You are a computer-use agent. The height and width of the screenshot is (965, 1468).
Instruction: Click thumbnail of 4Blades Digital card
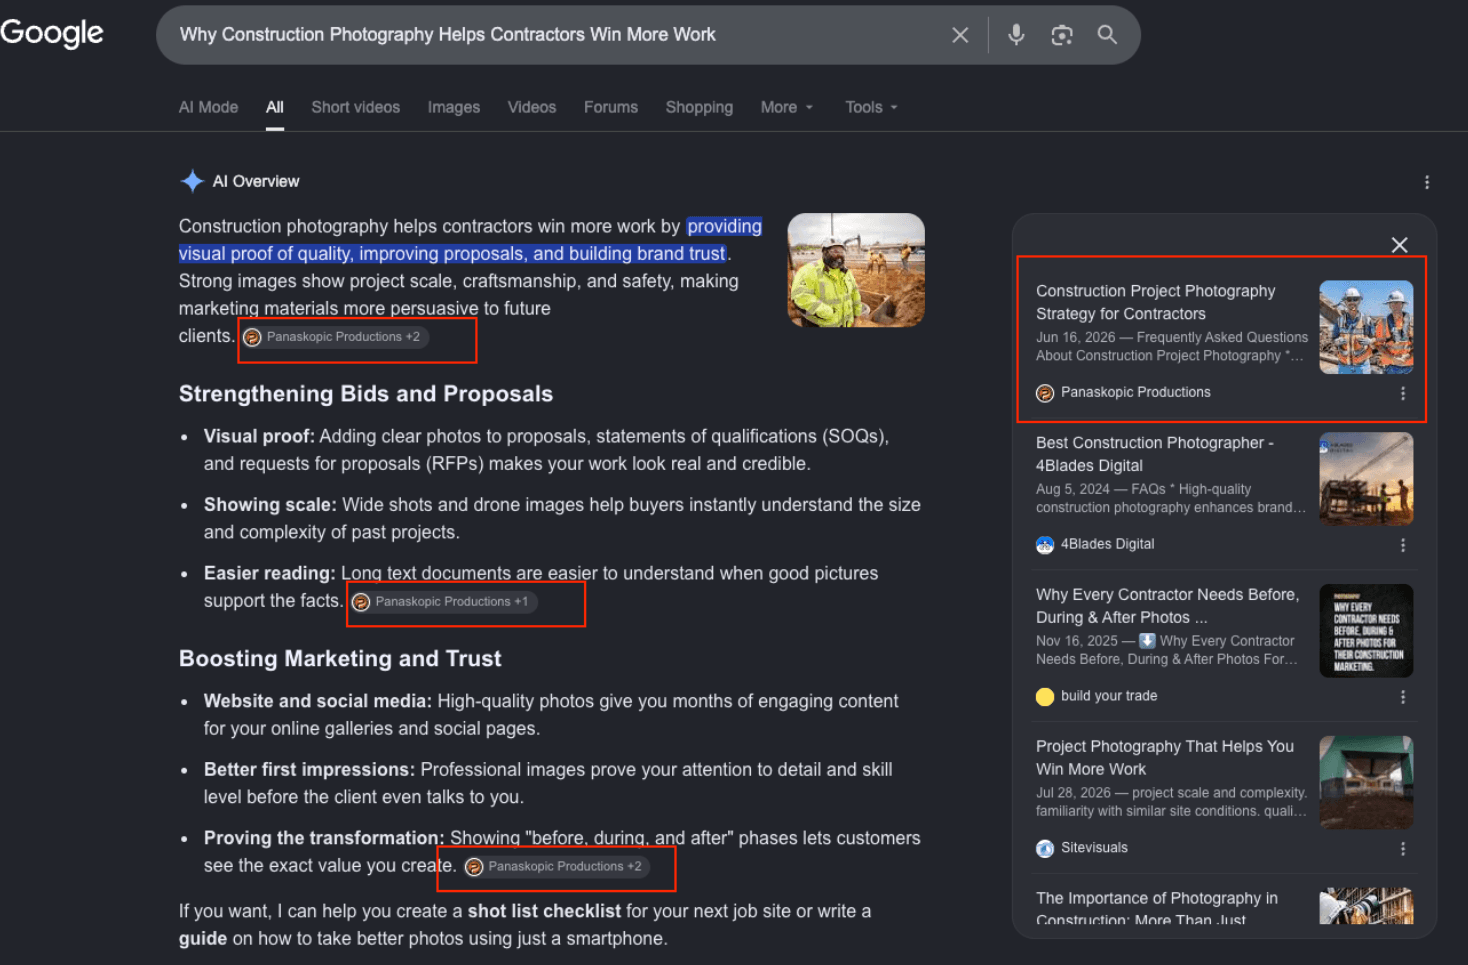tap(1366, 479)
